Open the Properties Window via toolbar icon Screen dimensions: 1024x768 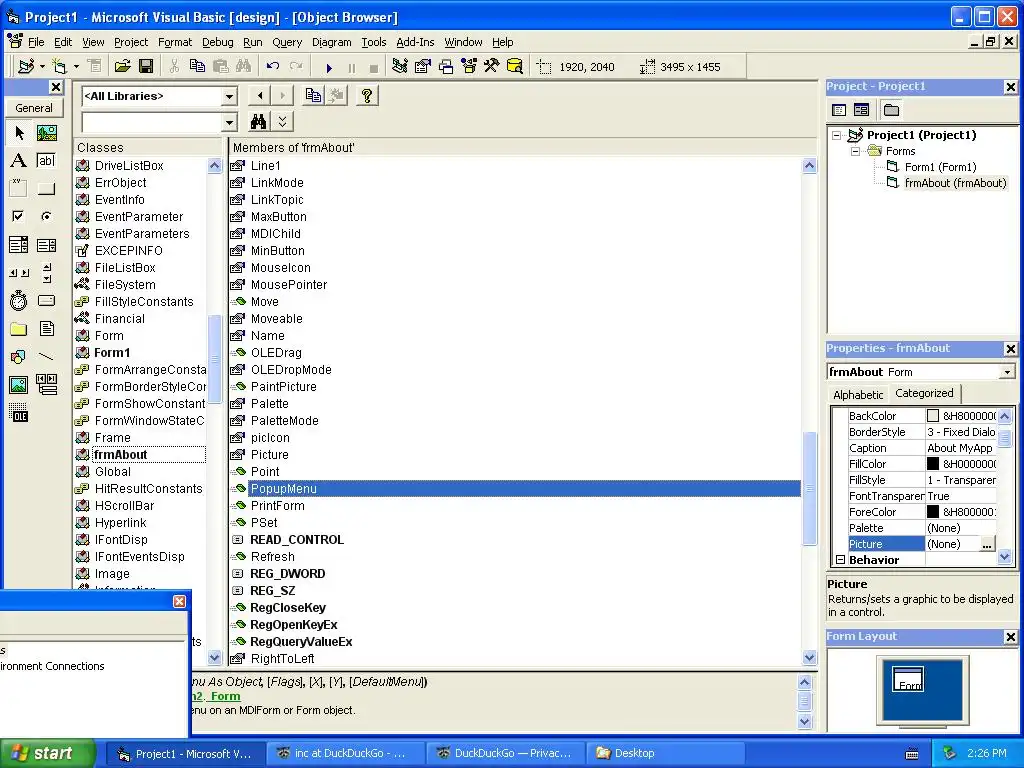tap(423, 67)
